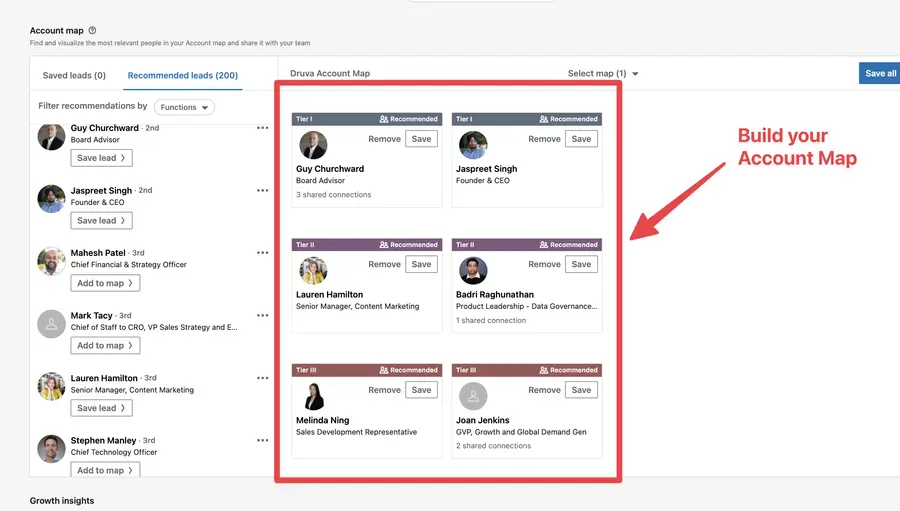Switch to Recommended leads (200) tab
Image resolution: width=900 pixels, height=511 pixels.
183,75
